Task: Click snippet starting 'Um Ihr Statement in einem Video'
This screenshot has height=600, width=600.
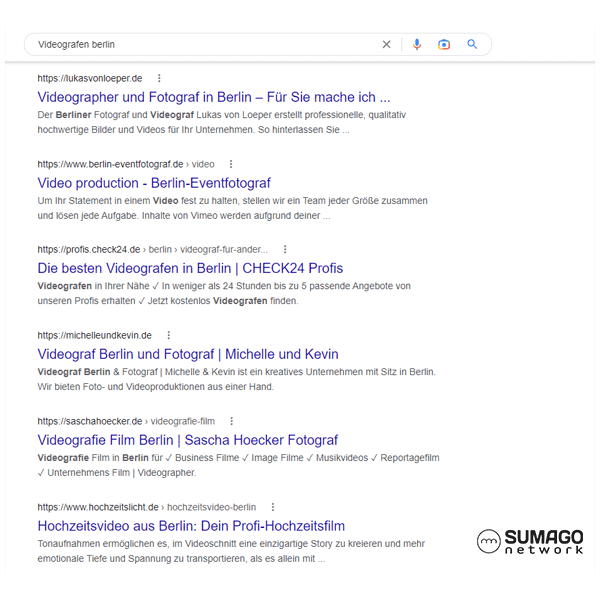Action: pos(232,208)
